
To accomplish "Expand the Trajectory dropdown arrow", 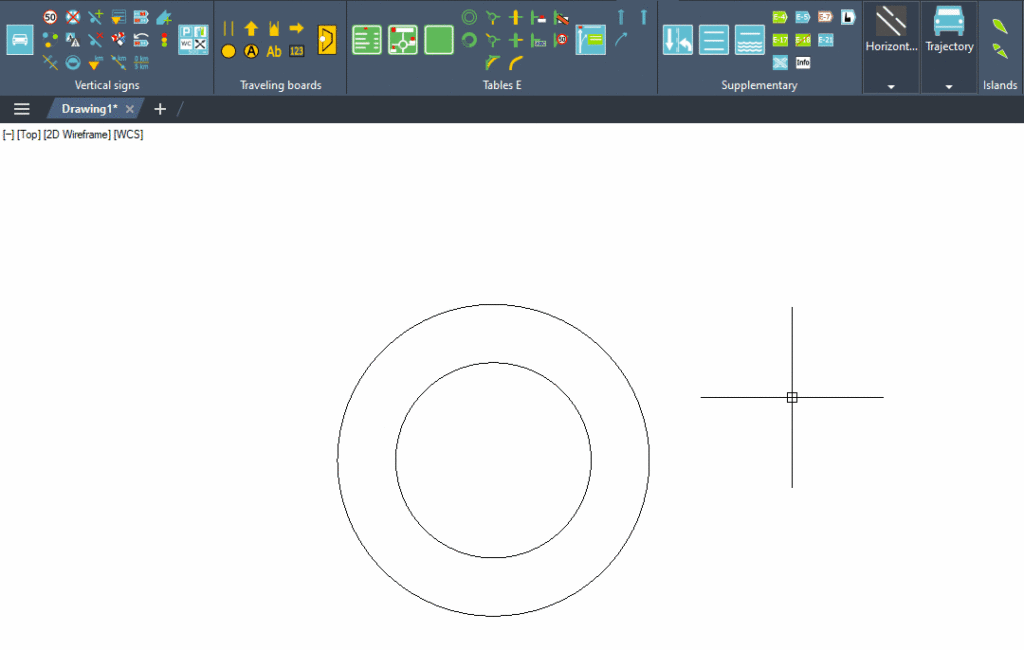I will point(949,86).
